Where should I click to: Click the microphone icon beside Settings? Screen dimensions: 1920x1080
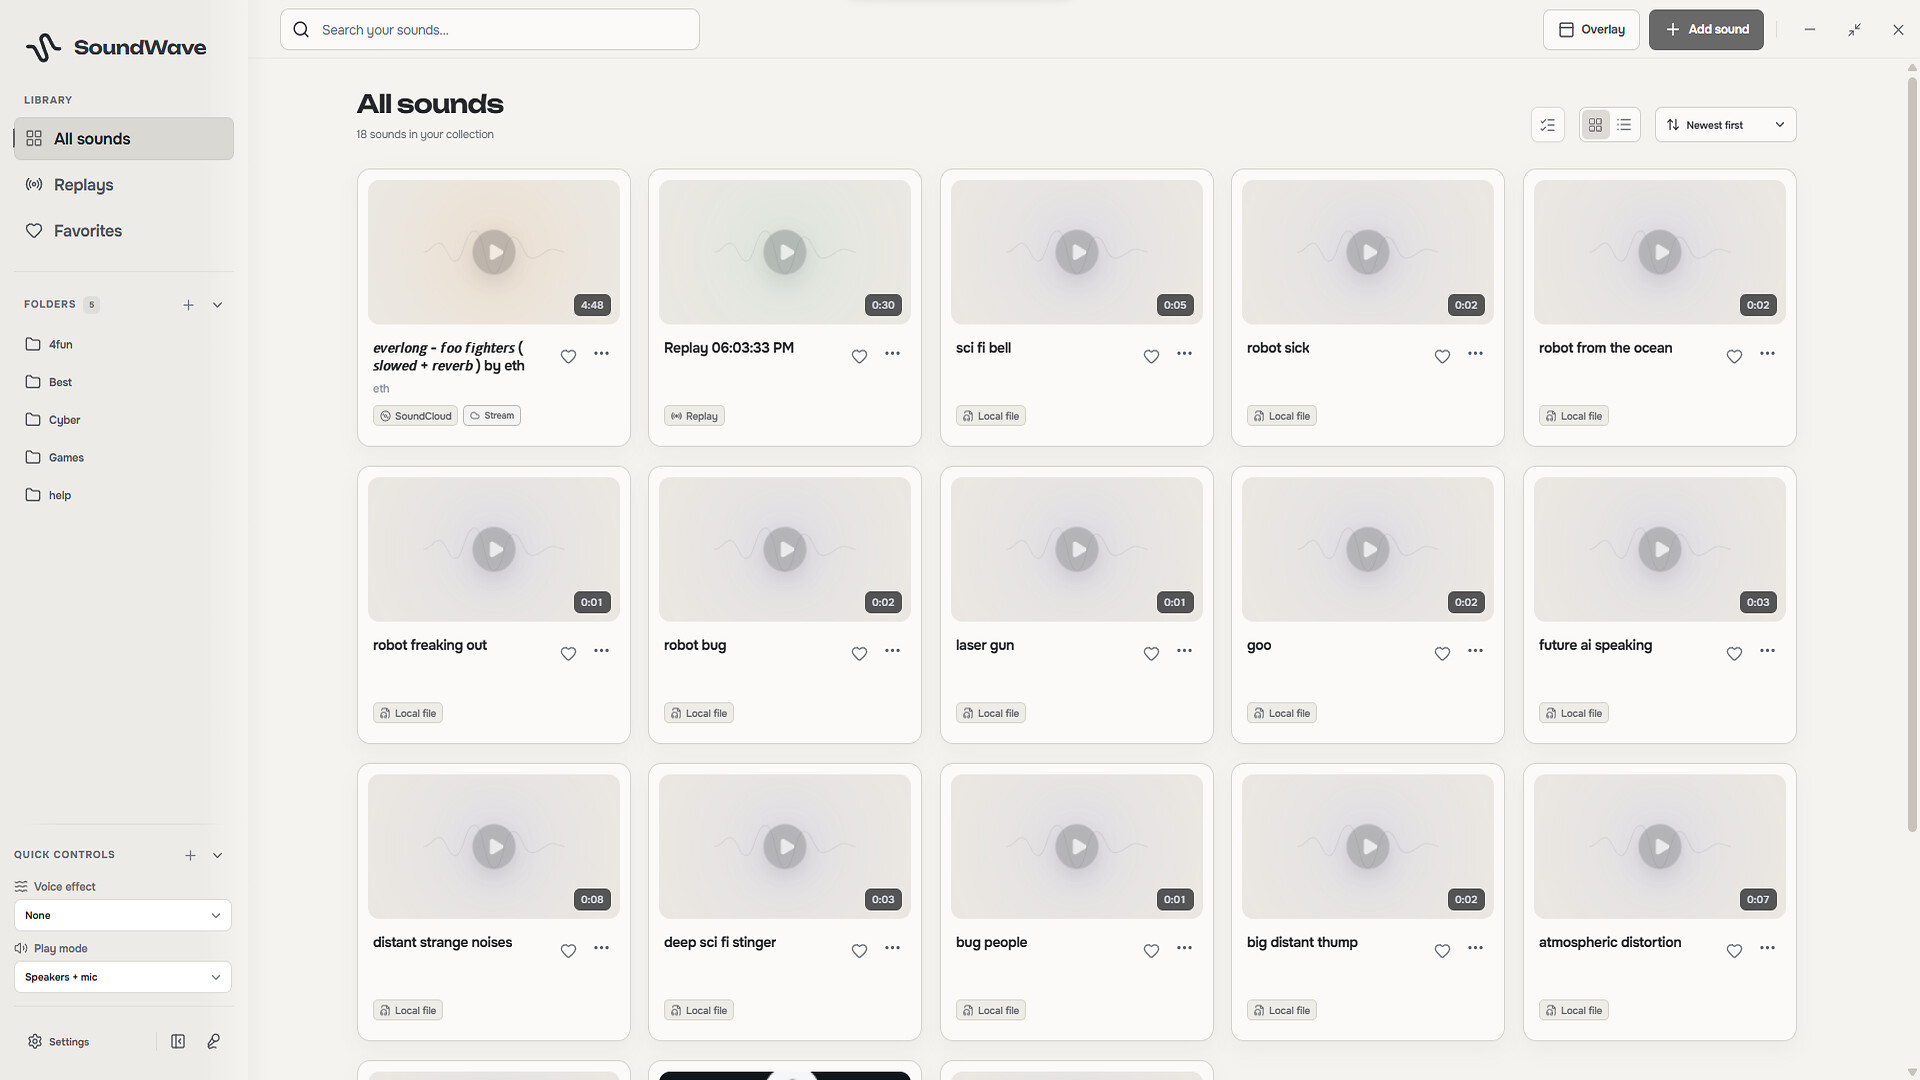coord(213,1041)
